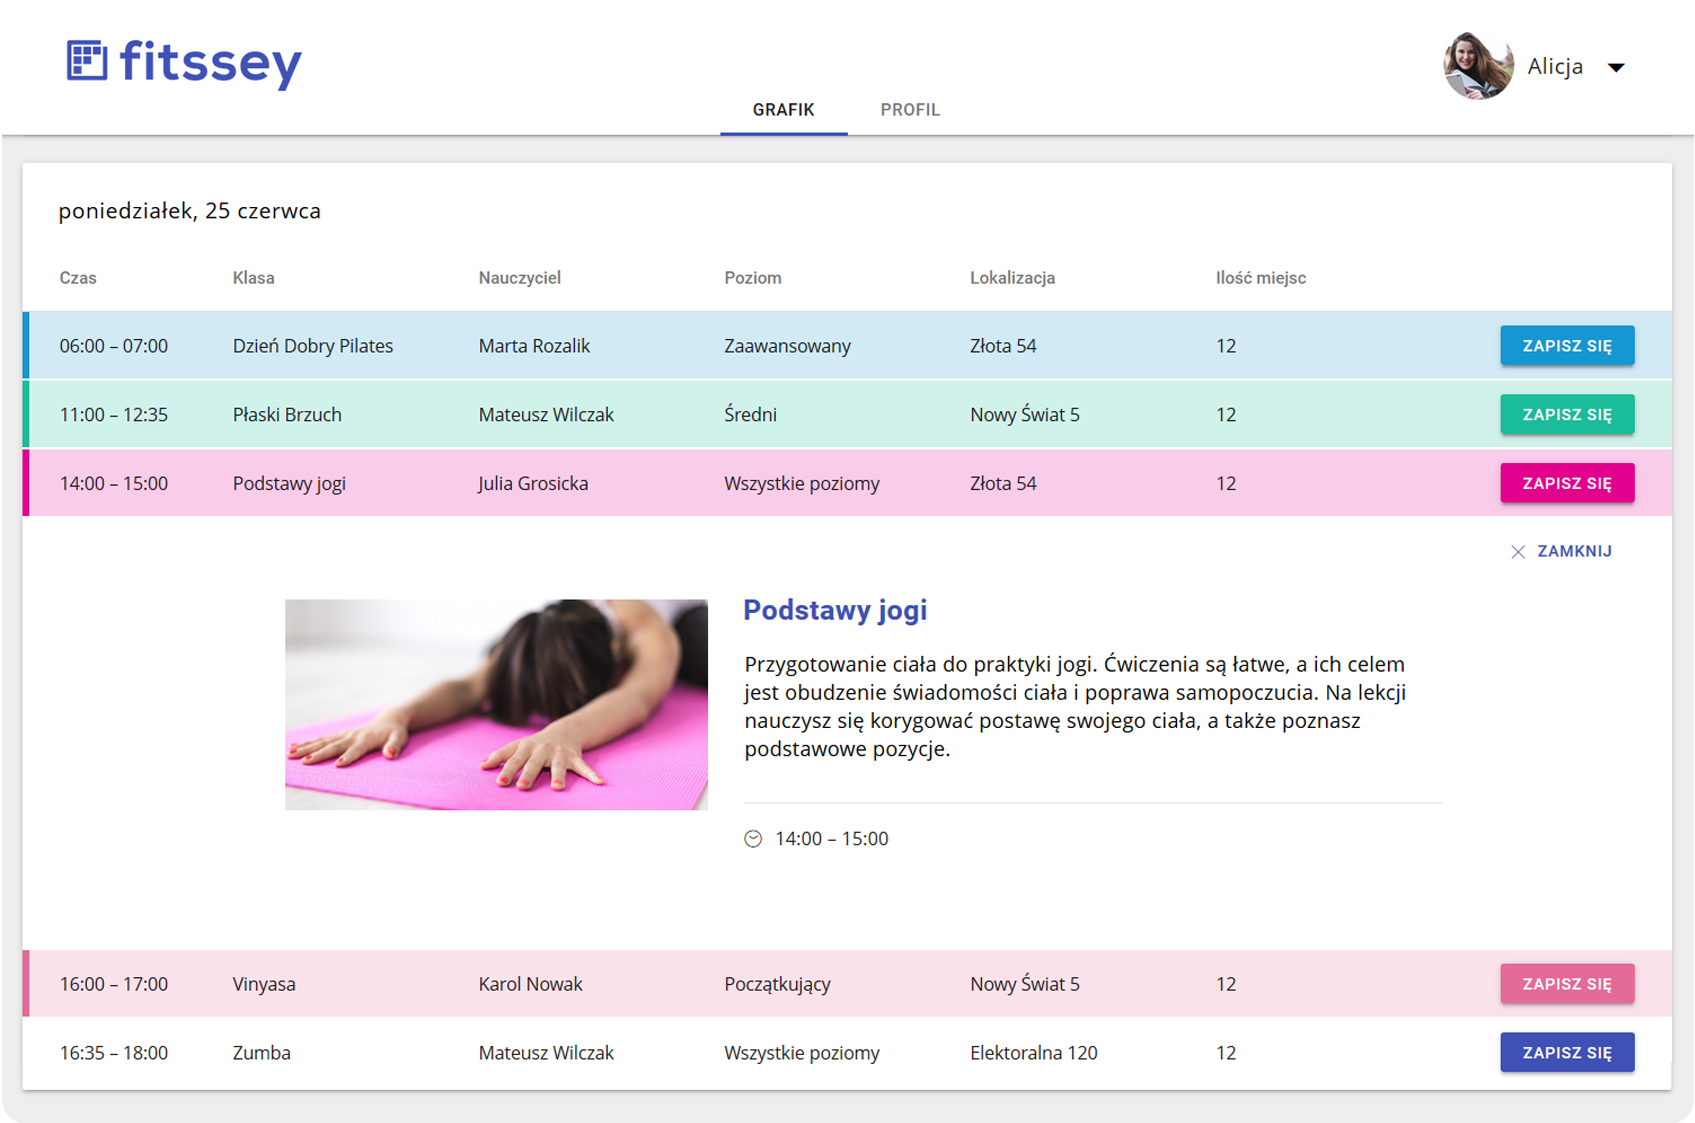Screen dimensions: 1695x1123
Task: Click the Czas column header
Action: 78,278
